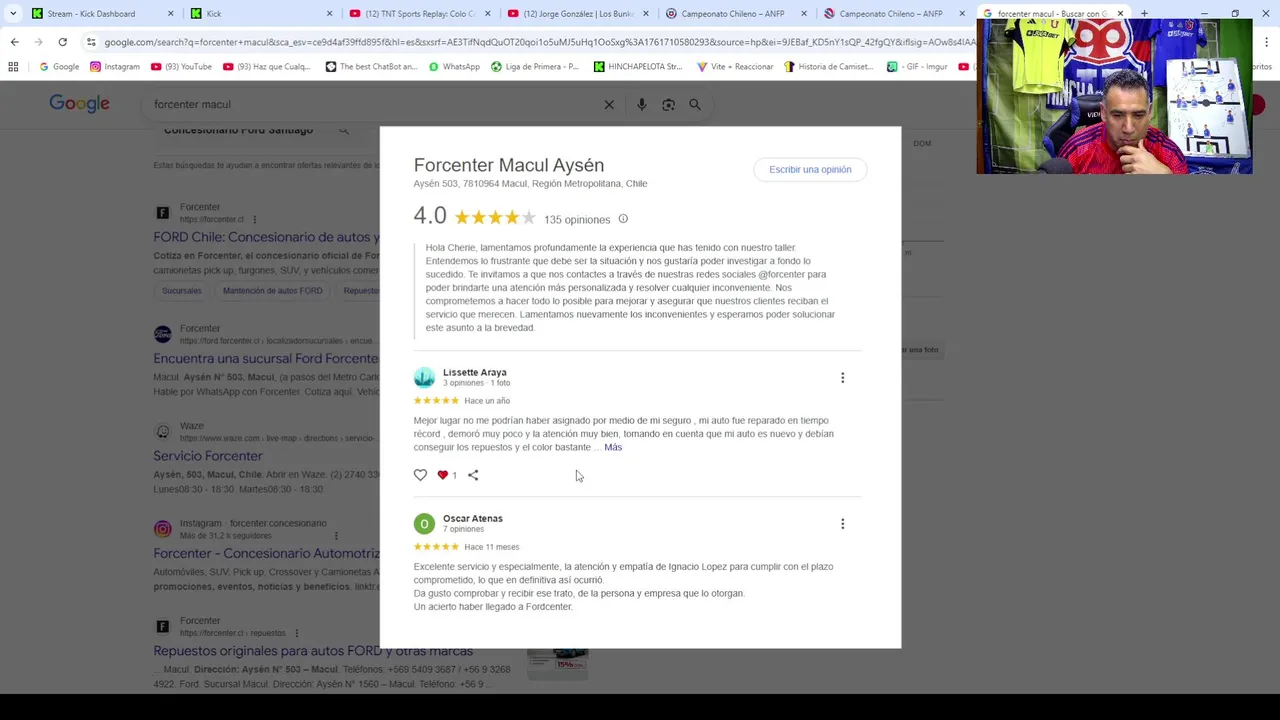Open the Chrome apps grid in the bookmarks bar
The width and height of the screenshot is (1280, 720).
[x=13, y=67]
